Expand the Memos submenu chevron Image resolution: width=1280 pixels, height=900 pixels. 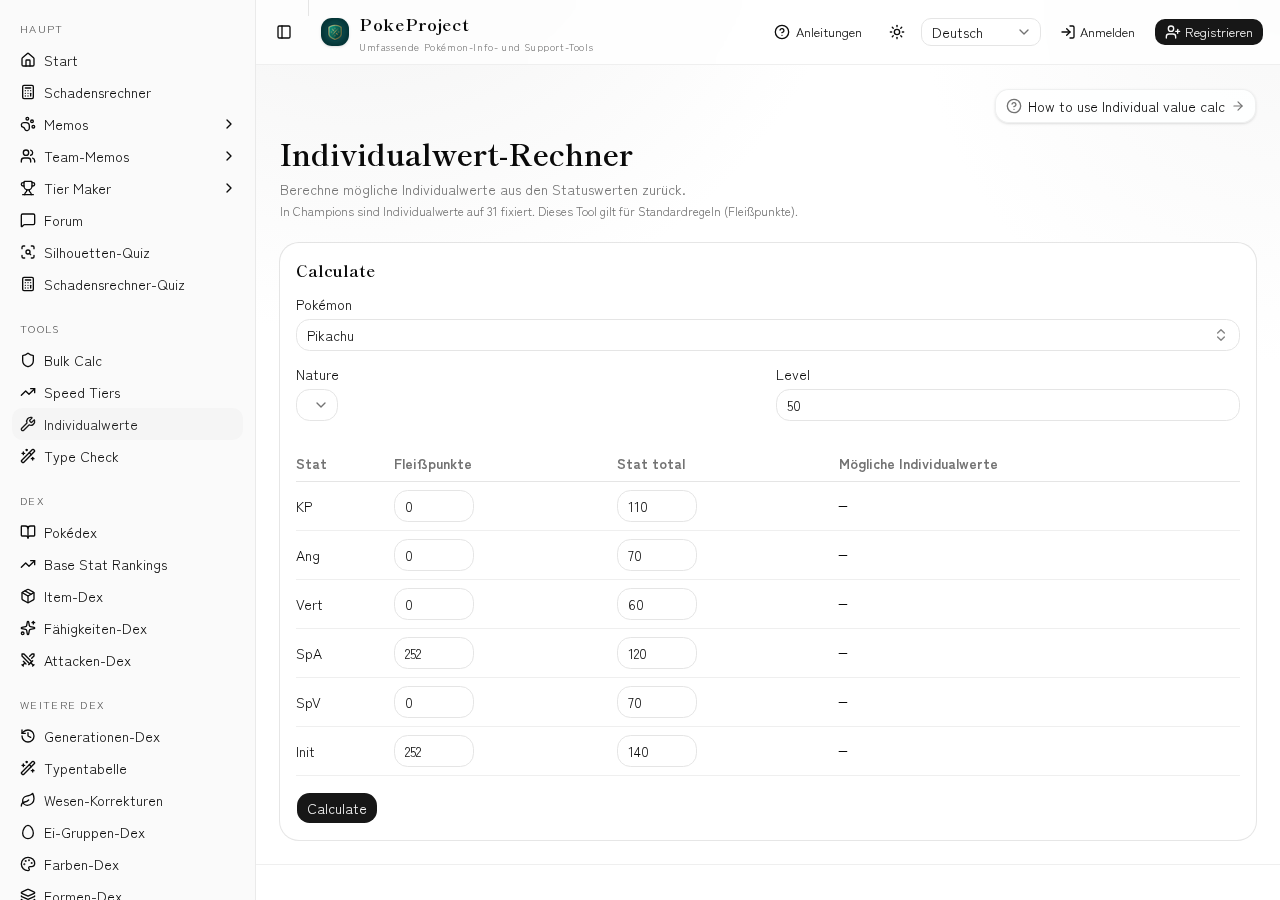(x=229, y=125)
